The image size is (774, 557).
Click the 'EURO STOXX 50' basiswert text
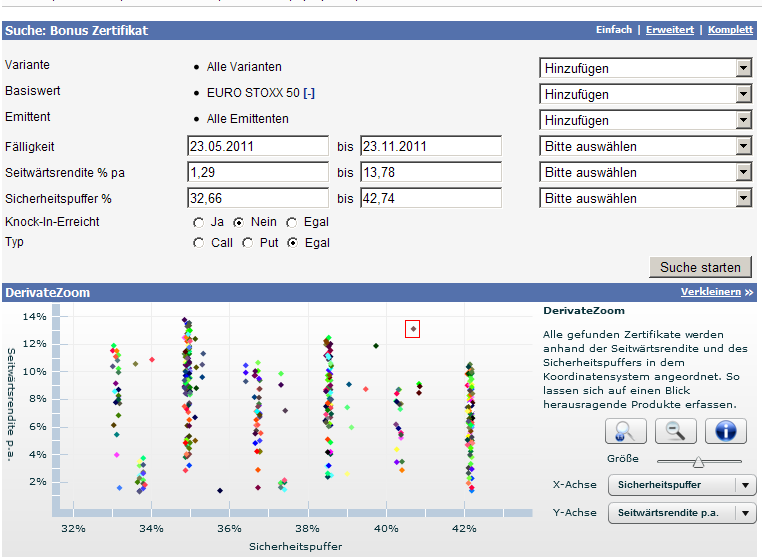(253, 93)
